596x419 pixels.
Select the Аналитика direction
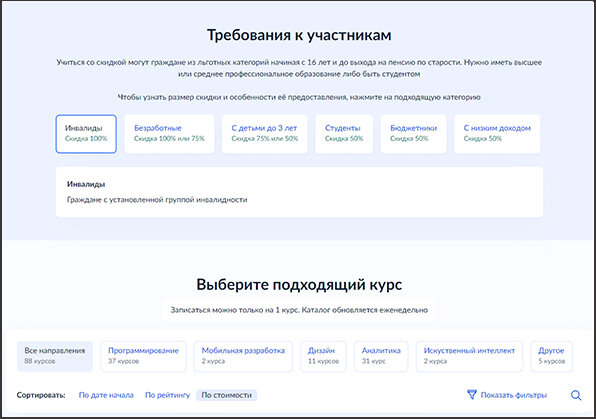click(x=381, y=356)
